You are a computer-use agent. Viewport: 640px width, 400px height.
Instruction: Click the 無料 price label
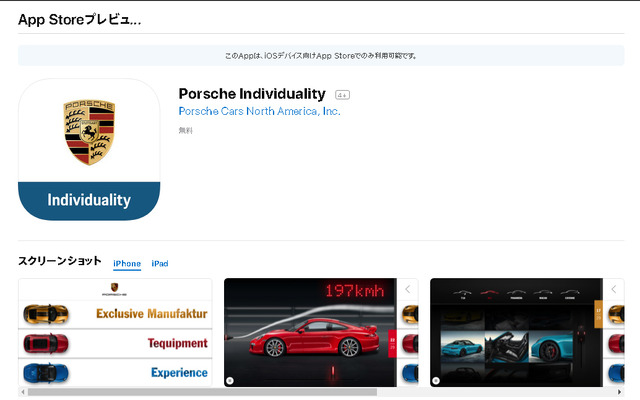point(185,131)
